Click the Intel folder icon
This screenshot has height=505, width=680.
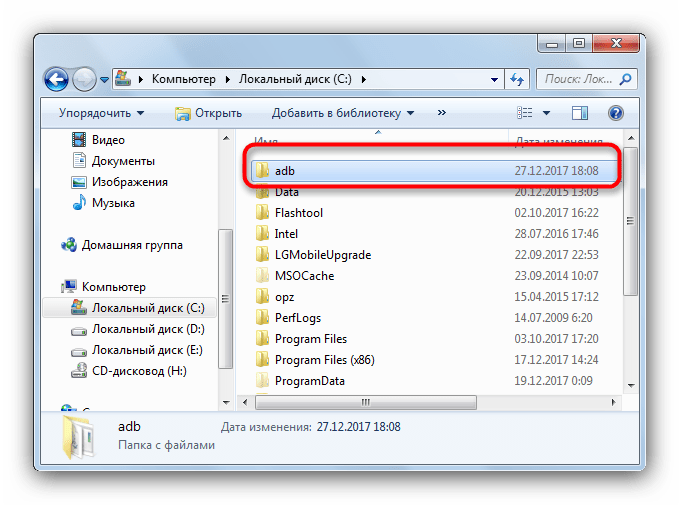262,234
